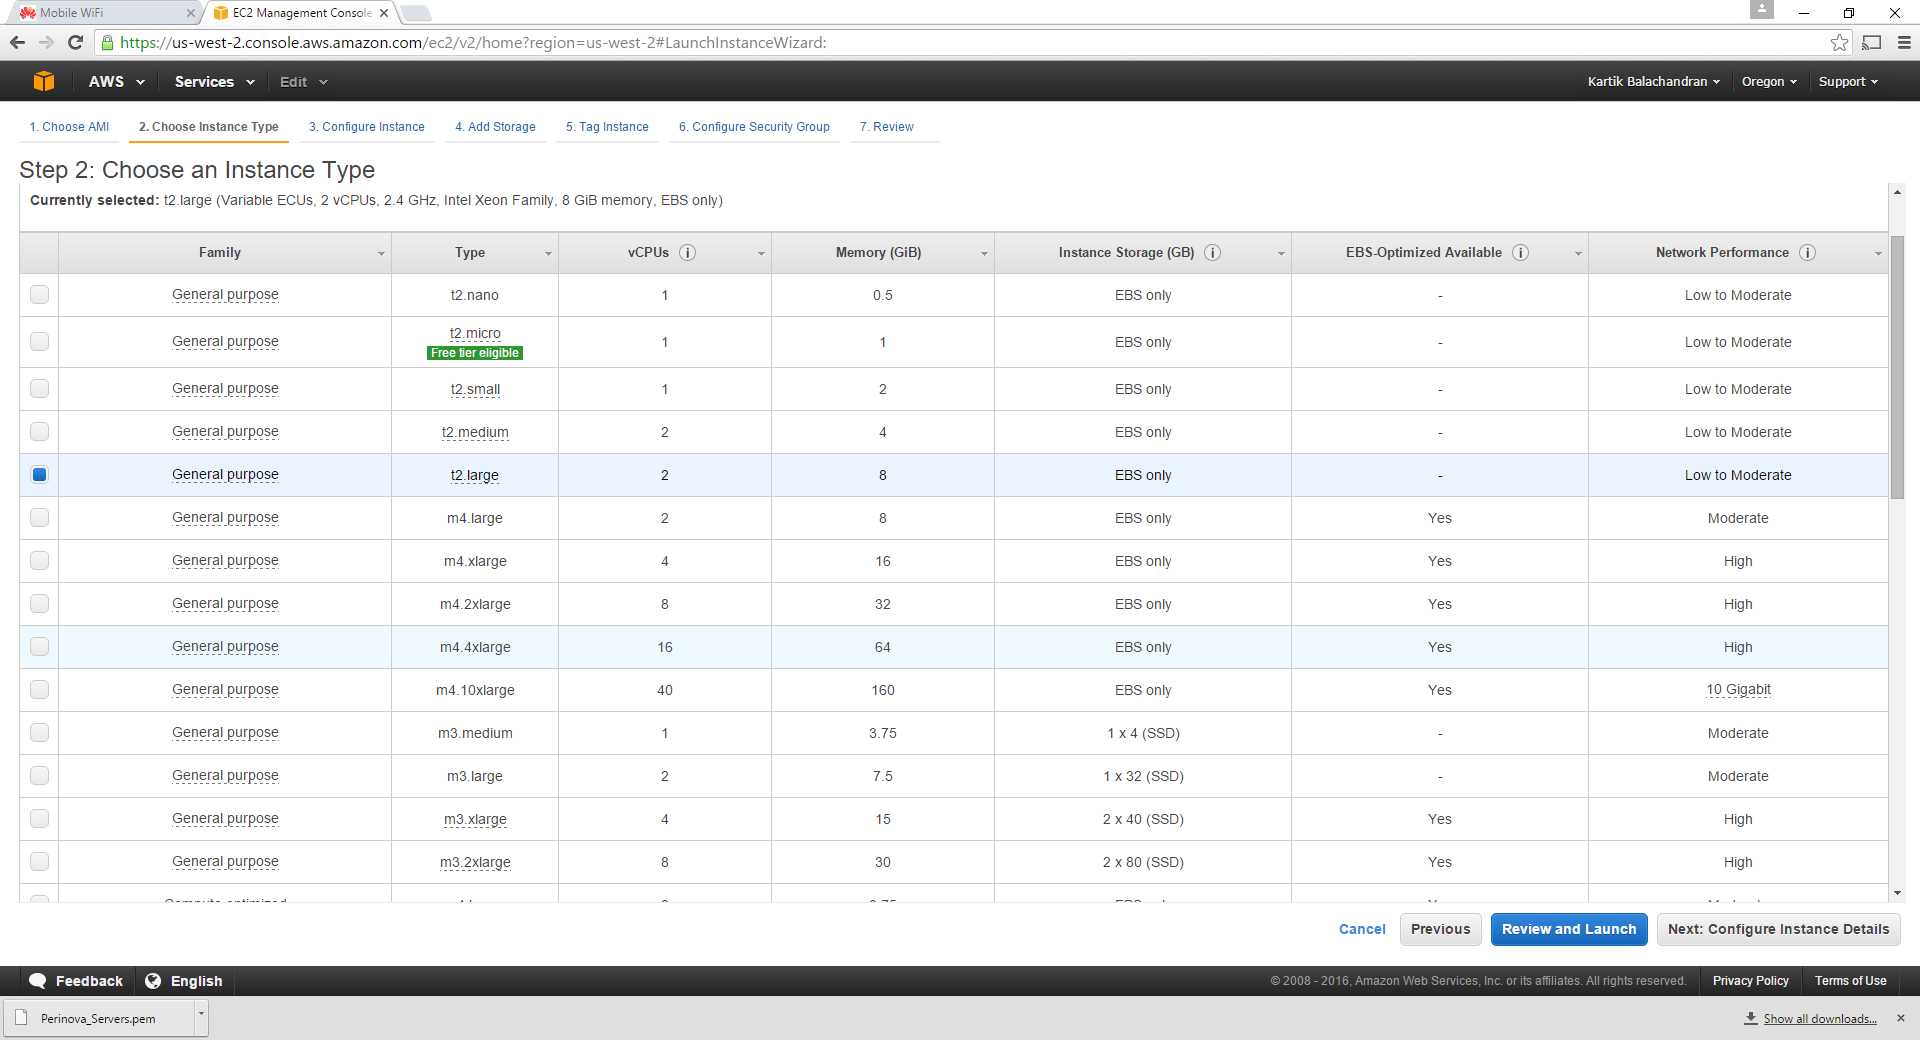Select the t2.nano checkbox
The height and width of the screenshot is (1040, 1920).
[39, 294]
